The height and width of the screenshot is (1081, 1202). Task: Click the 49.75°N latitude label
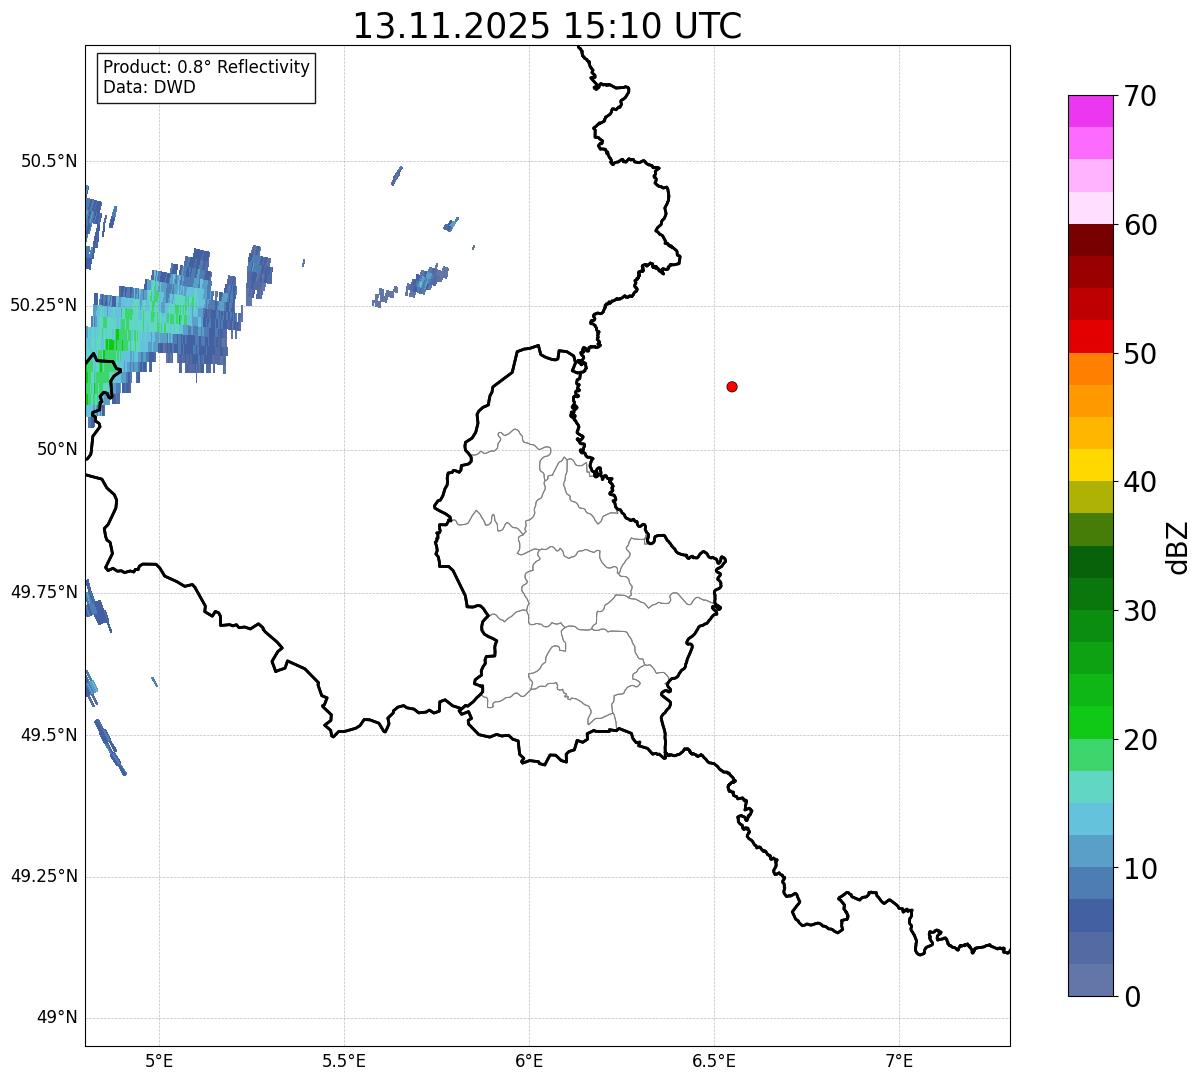[x=44, y=592]
